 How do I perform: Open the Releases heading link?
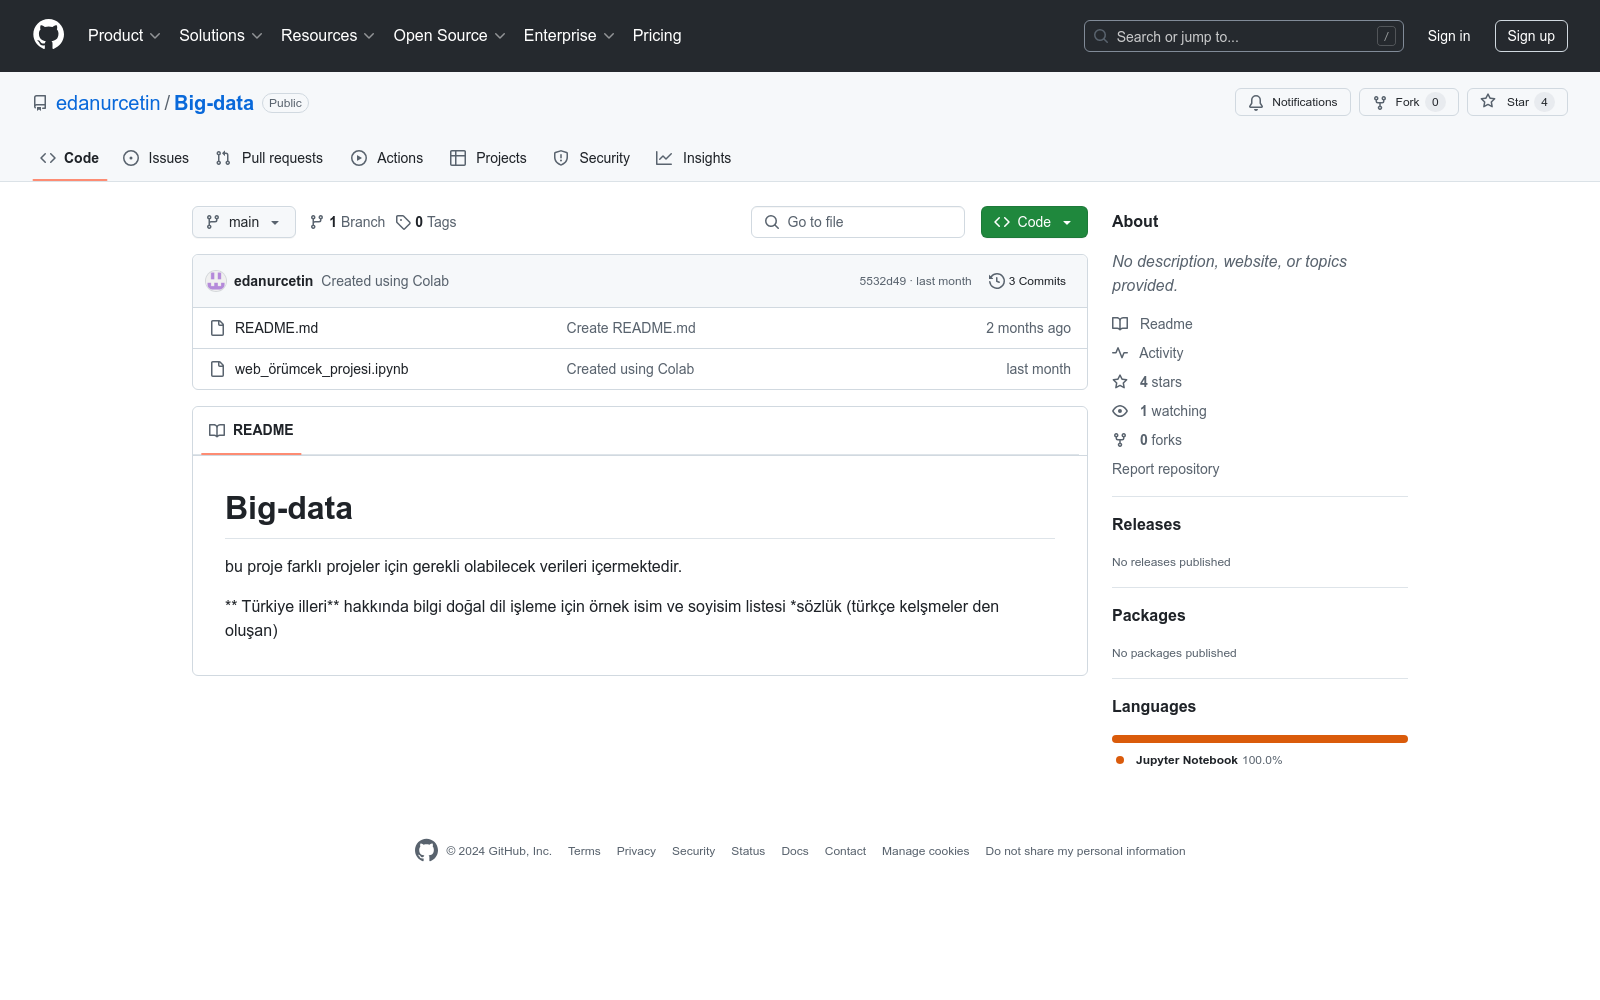point(1146,524)
